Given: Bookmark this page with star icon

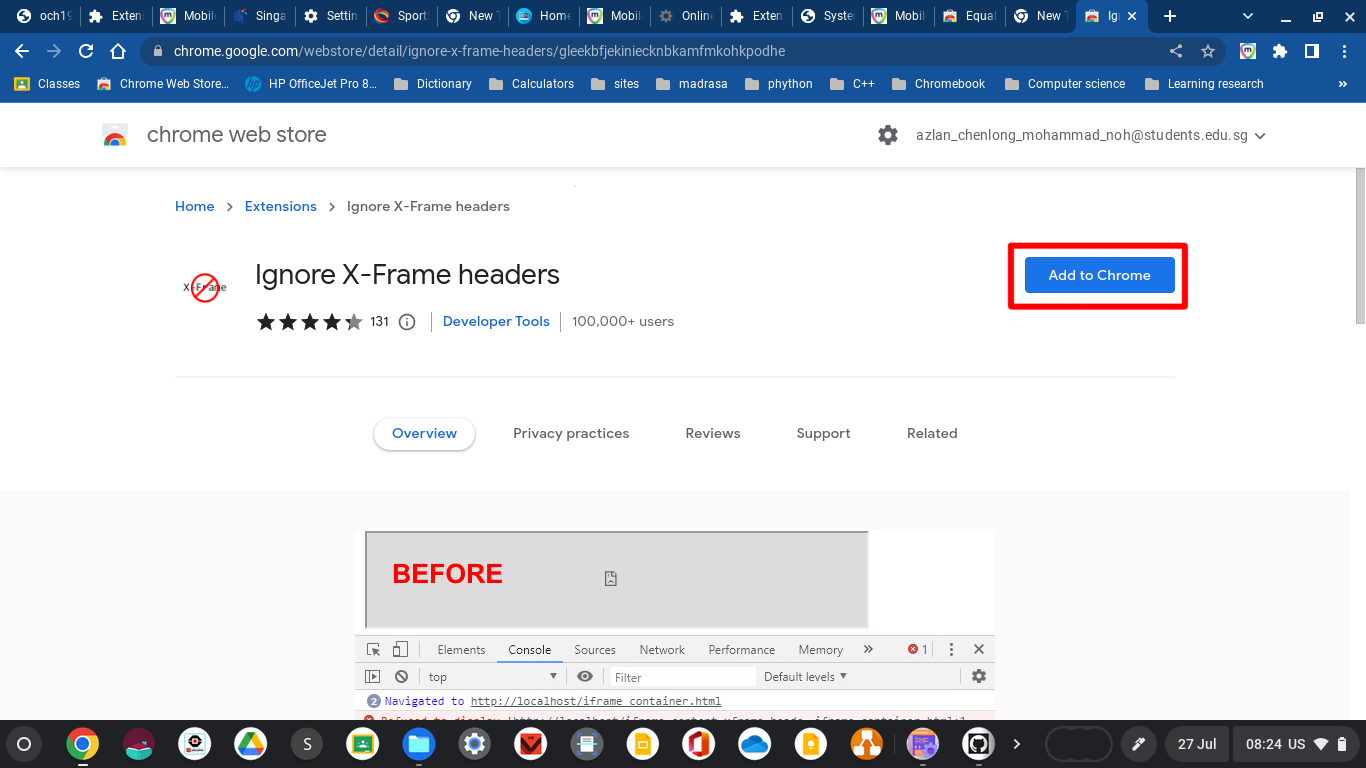Looking at the screenshot, I should (1207, 51).
